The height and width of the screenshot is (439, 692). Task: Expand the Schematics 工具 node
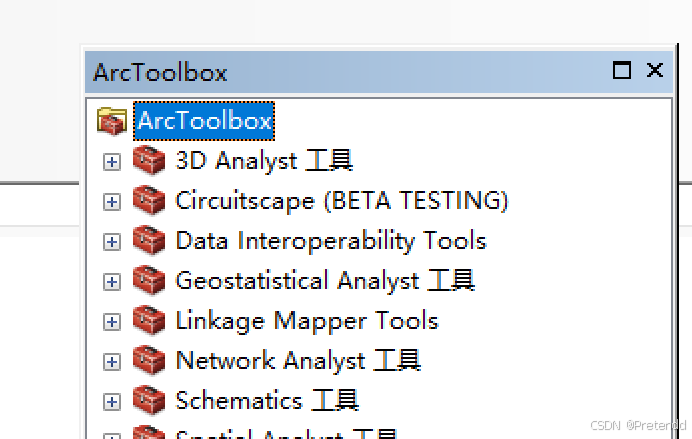(112, 402)
